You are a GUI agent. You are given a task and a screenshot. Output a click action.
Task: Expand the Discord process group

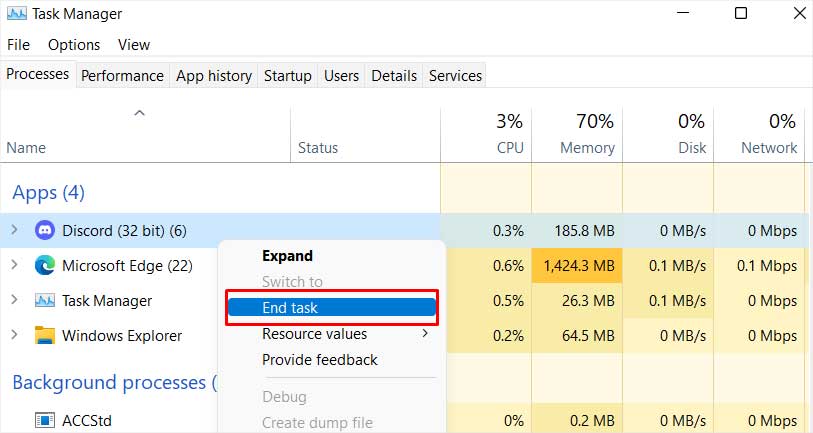pyautogui.click(x=15, y=229)
